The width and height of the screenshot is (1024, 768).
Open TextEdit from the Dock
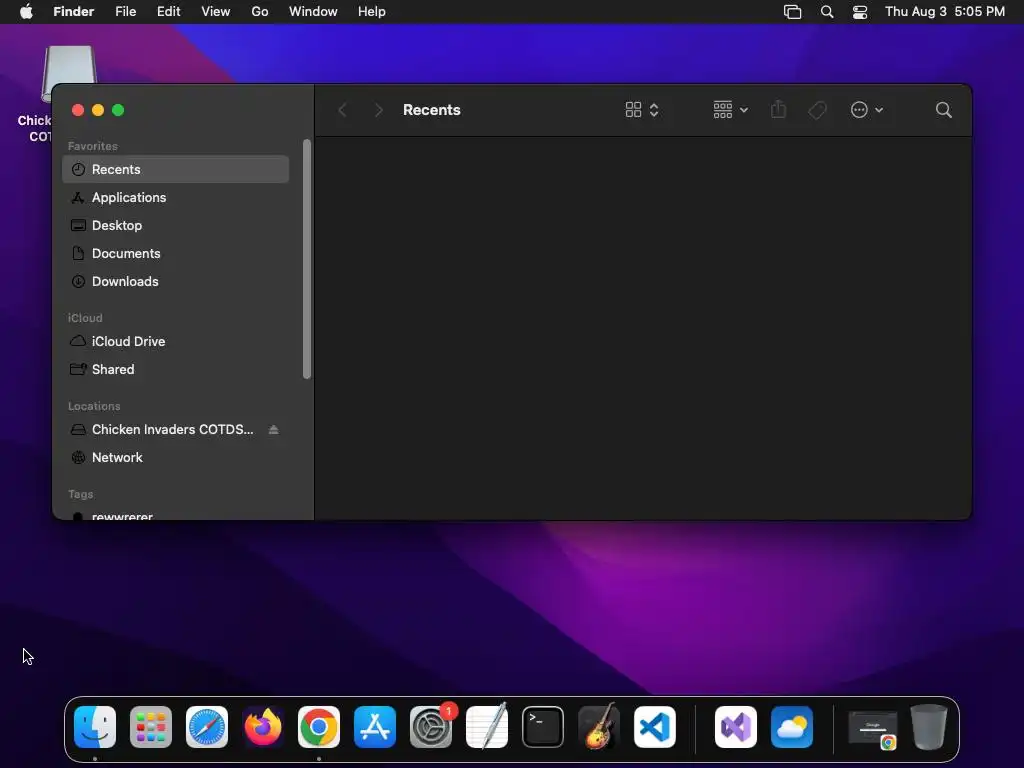(x=487, y=727)
